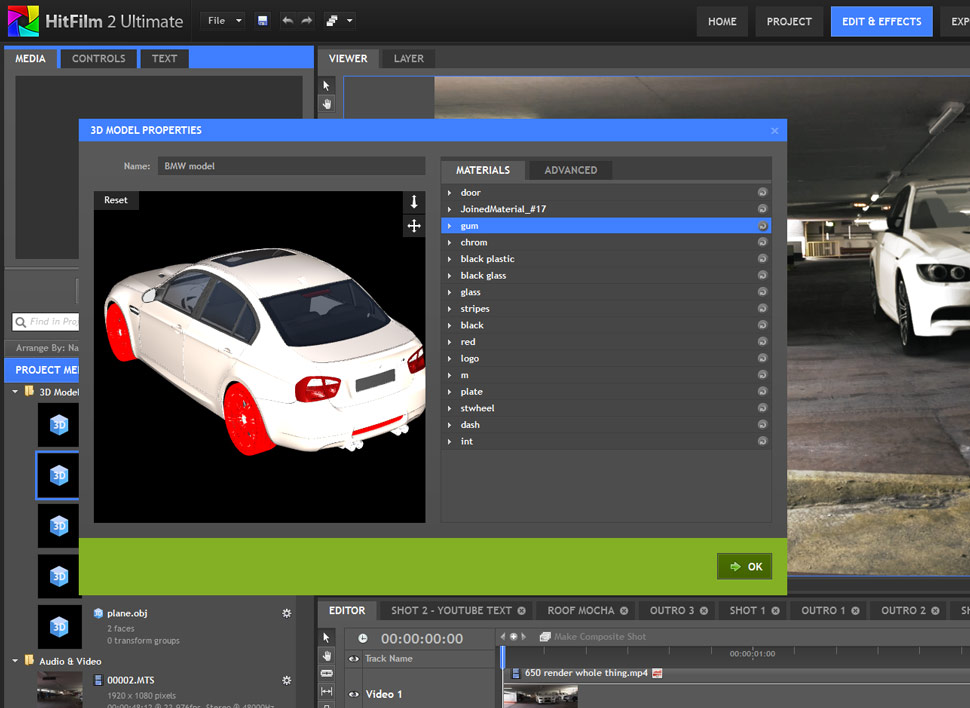Image resolution: width=970 pixels, height=708 pixels.
Task: Select the viewer selection arrow tool
Action: point(327,85)
